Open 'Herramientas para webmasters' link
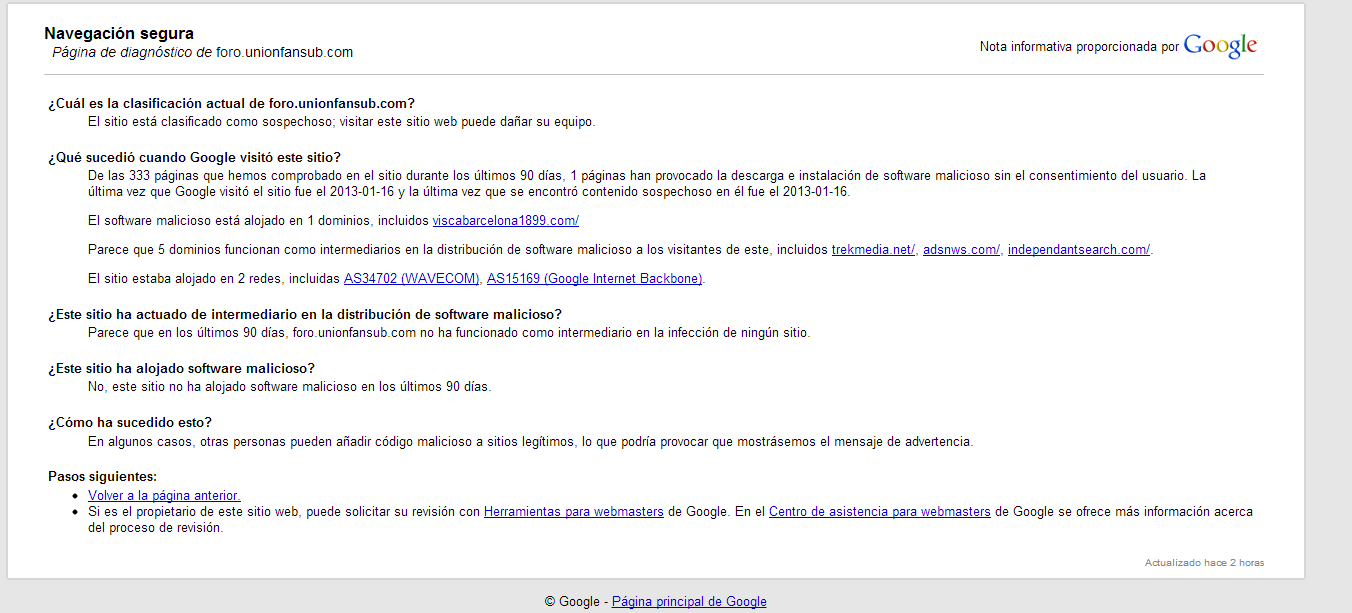This screenshot has width=1352, height=613. (x=574, y=511)
